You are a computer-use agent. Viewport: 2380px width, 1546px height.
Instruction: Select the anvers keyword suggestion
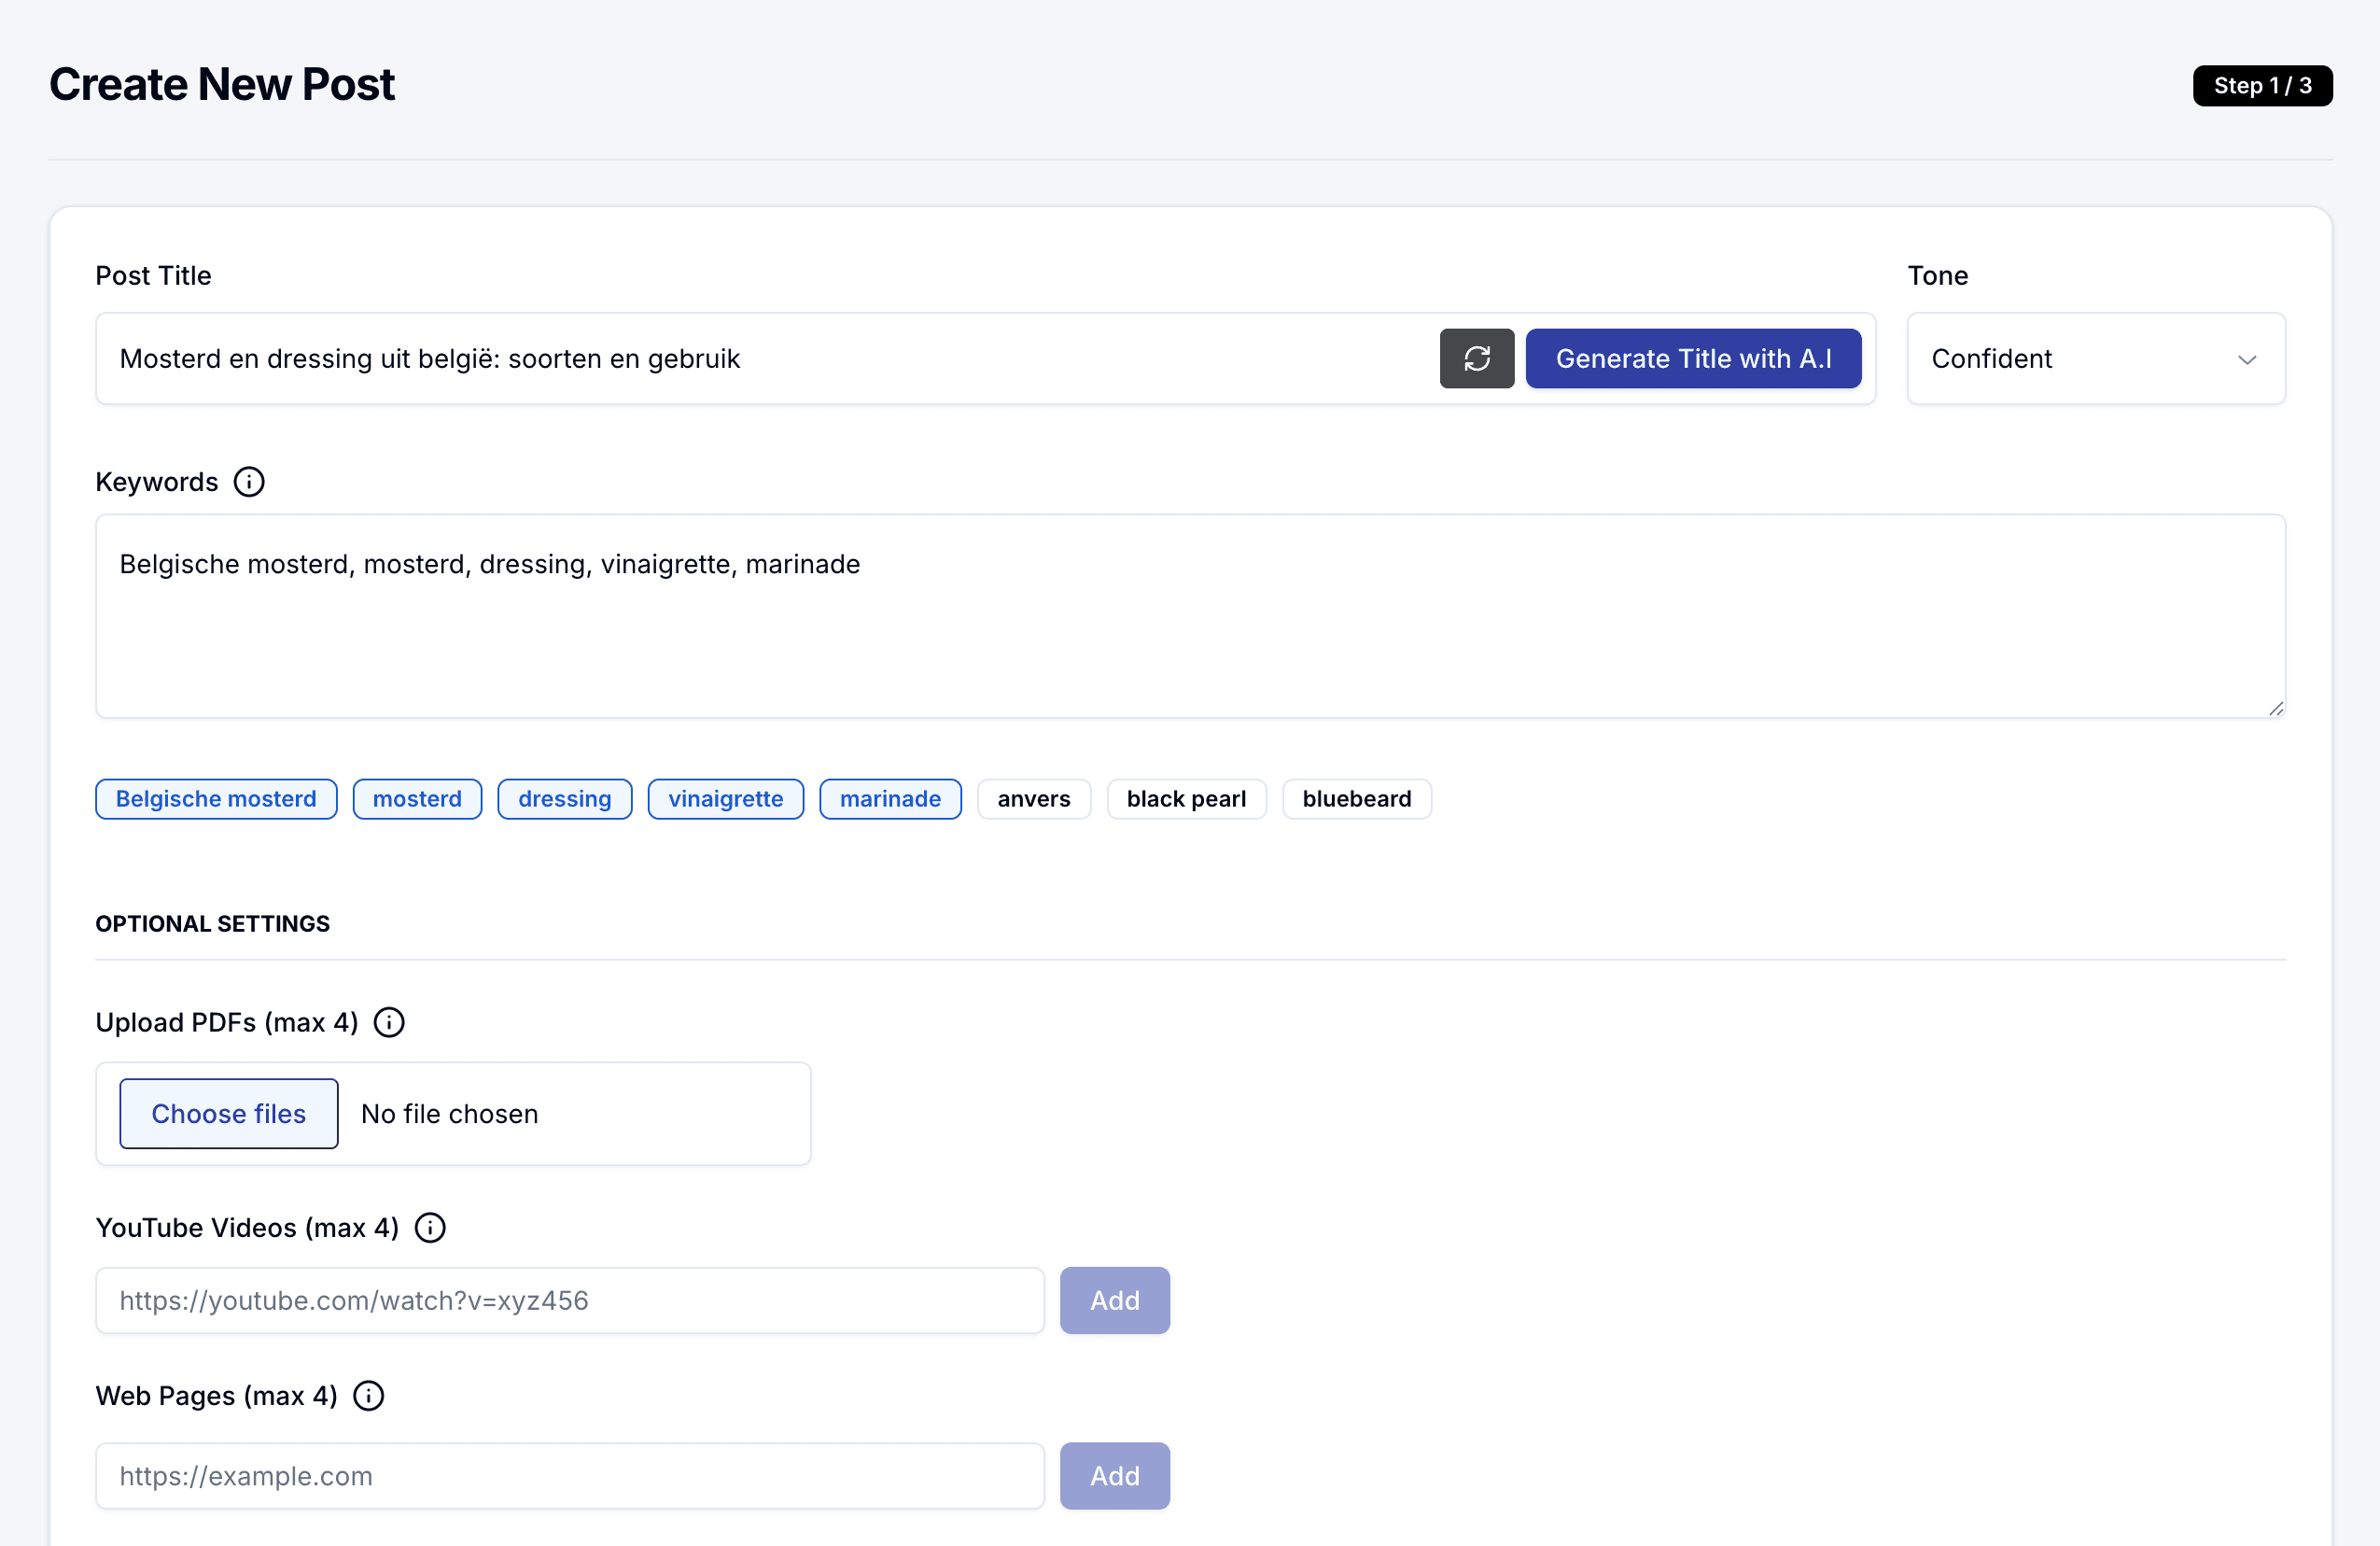tap(1033, 799)
